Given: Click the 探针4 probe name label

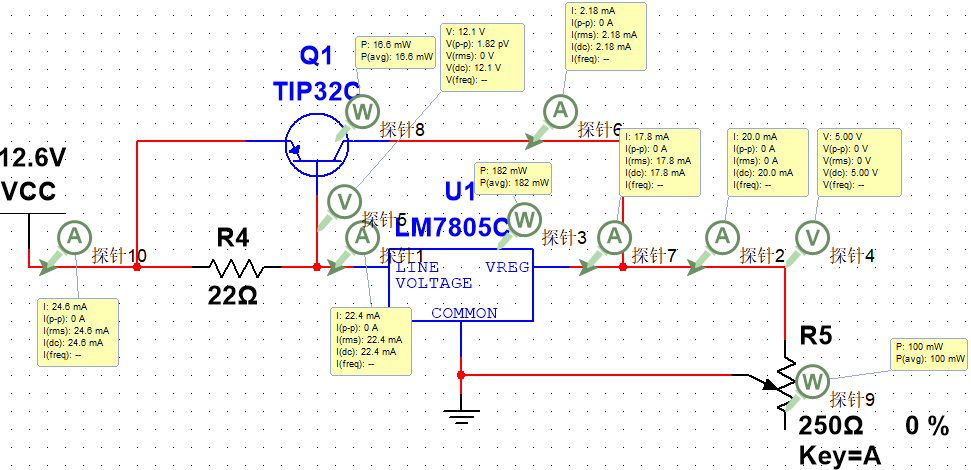Looking at the screenshot, I should pyautogui.click(x=852, y=255).
